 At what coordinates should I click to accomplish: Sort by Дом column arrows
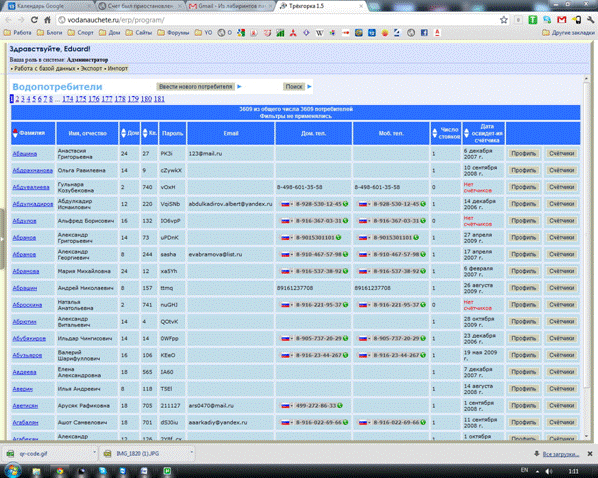124,133
